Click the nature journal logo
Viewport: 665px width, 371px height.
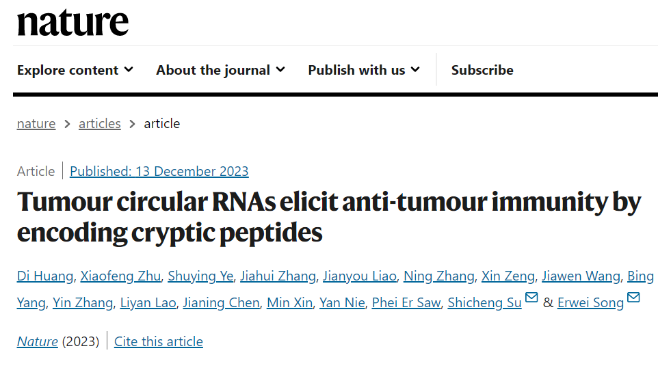pos(73,22)
